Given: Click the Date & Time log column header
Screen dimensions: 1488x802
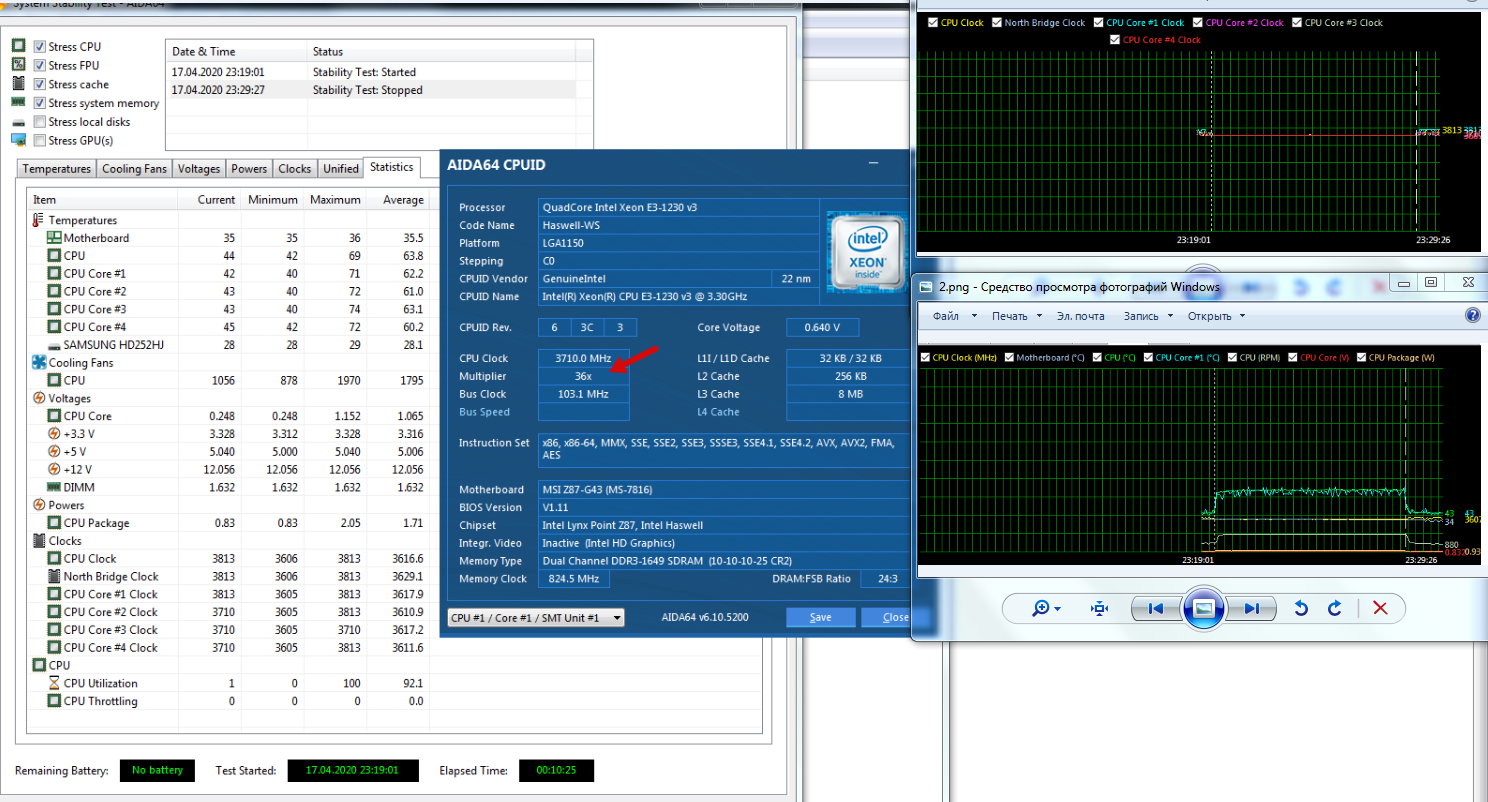Looking at the screenshot, I should pyautogui.click(x=237, y=51).
